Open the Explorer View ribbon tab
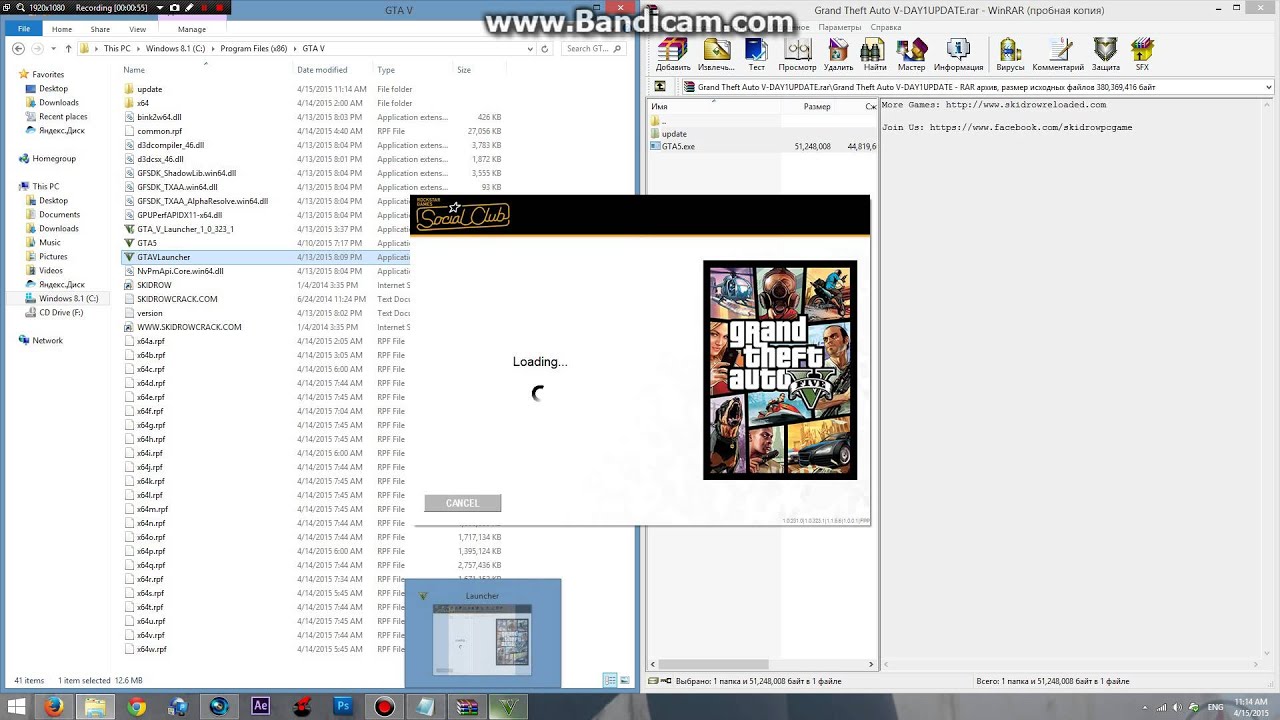 137,29
